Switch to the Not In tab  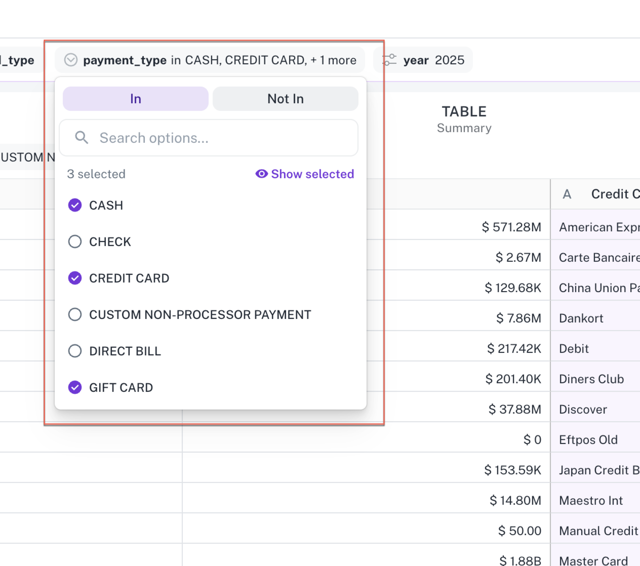(x=285, y=99)
